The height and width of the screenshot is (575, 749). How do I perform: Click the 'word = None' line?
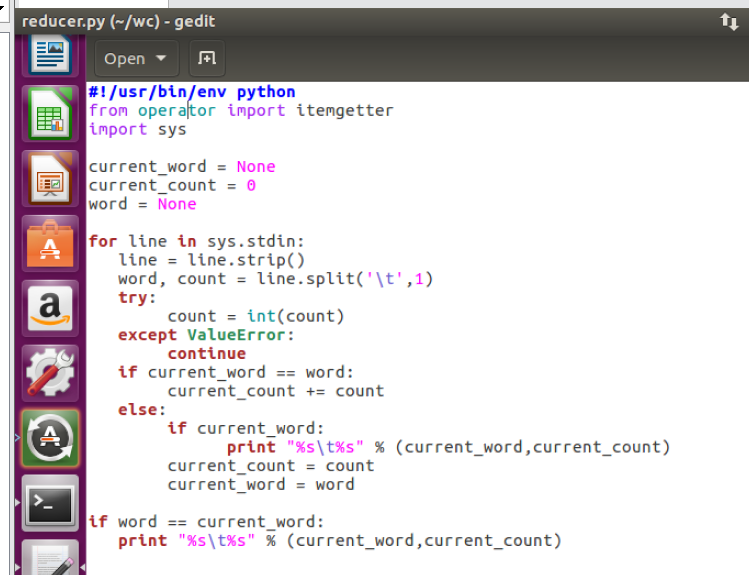142,204
